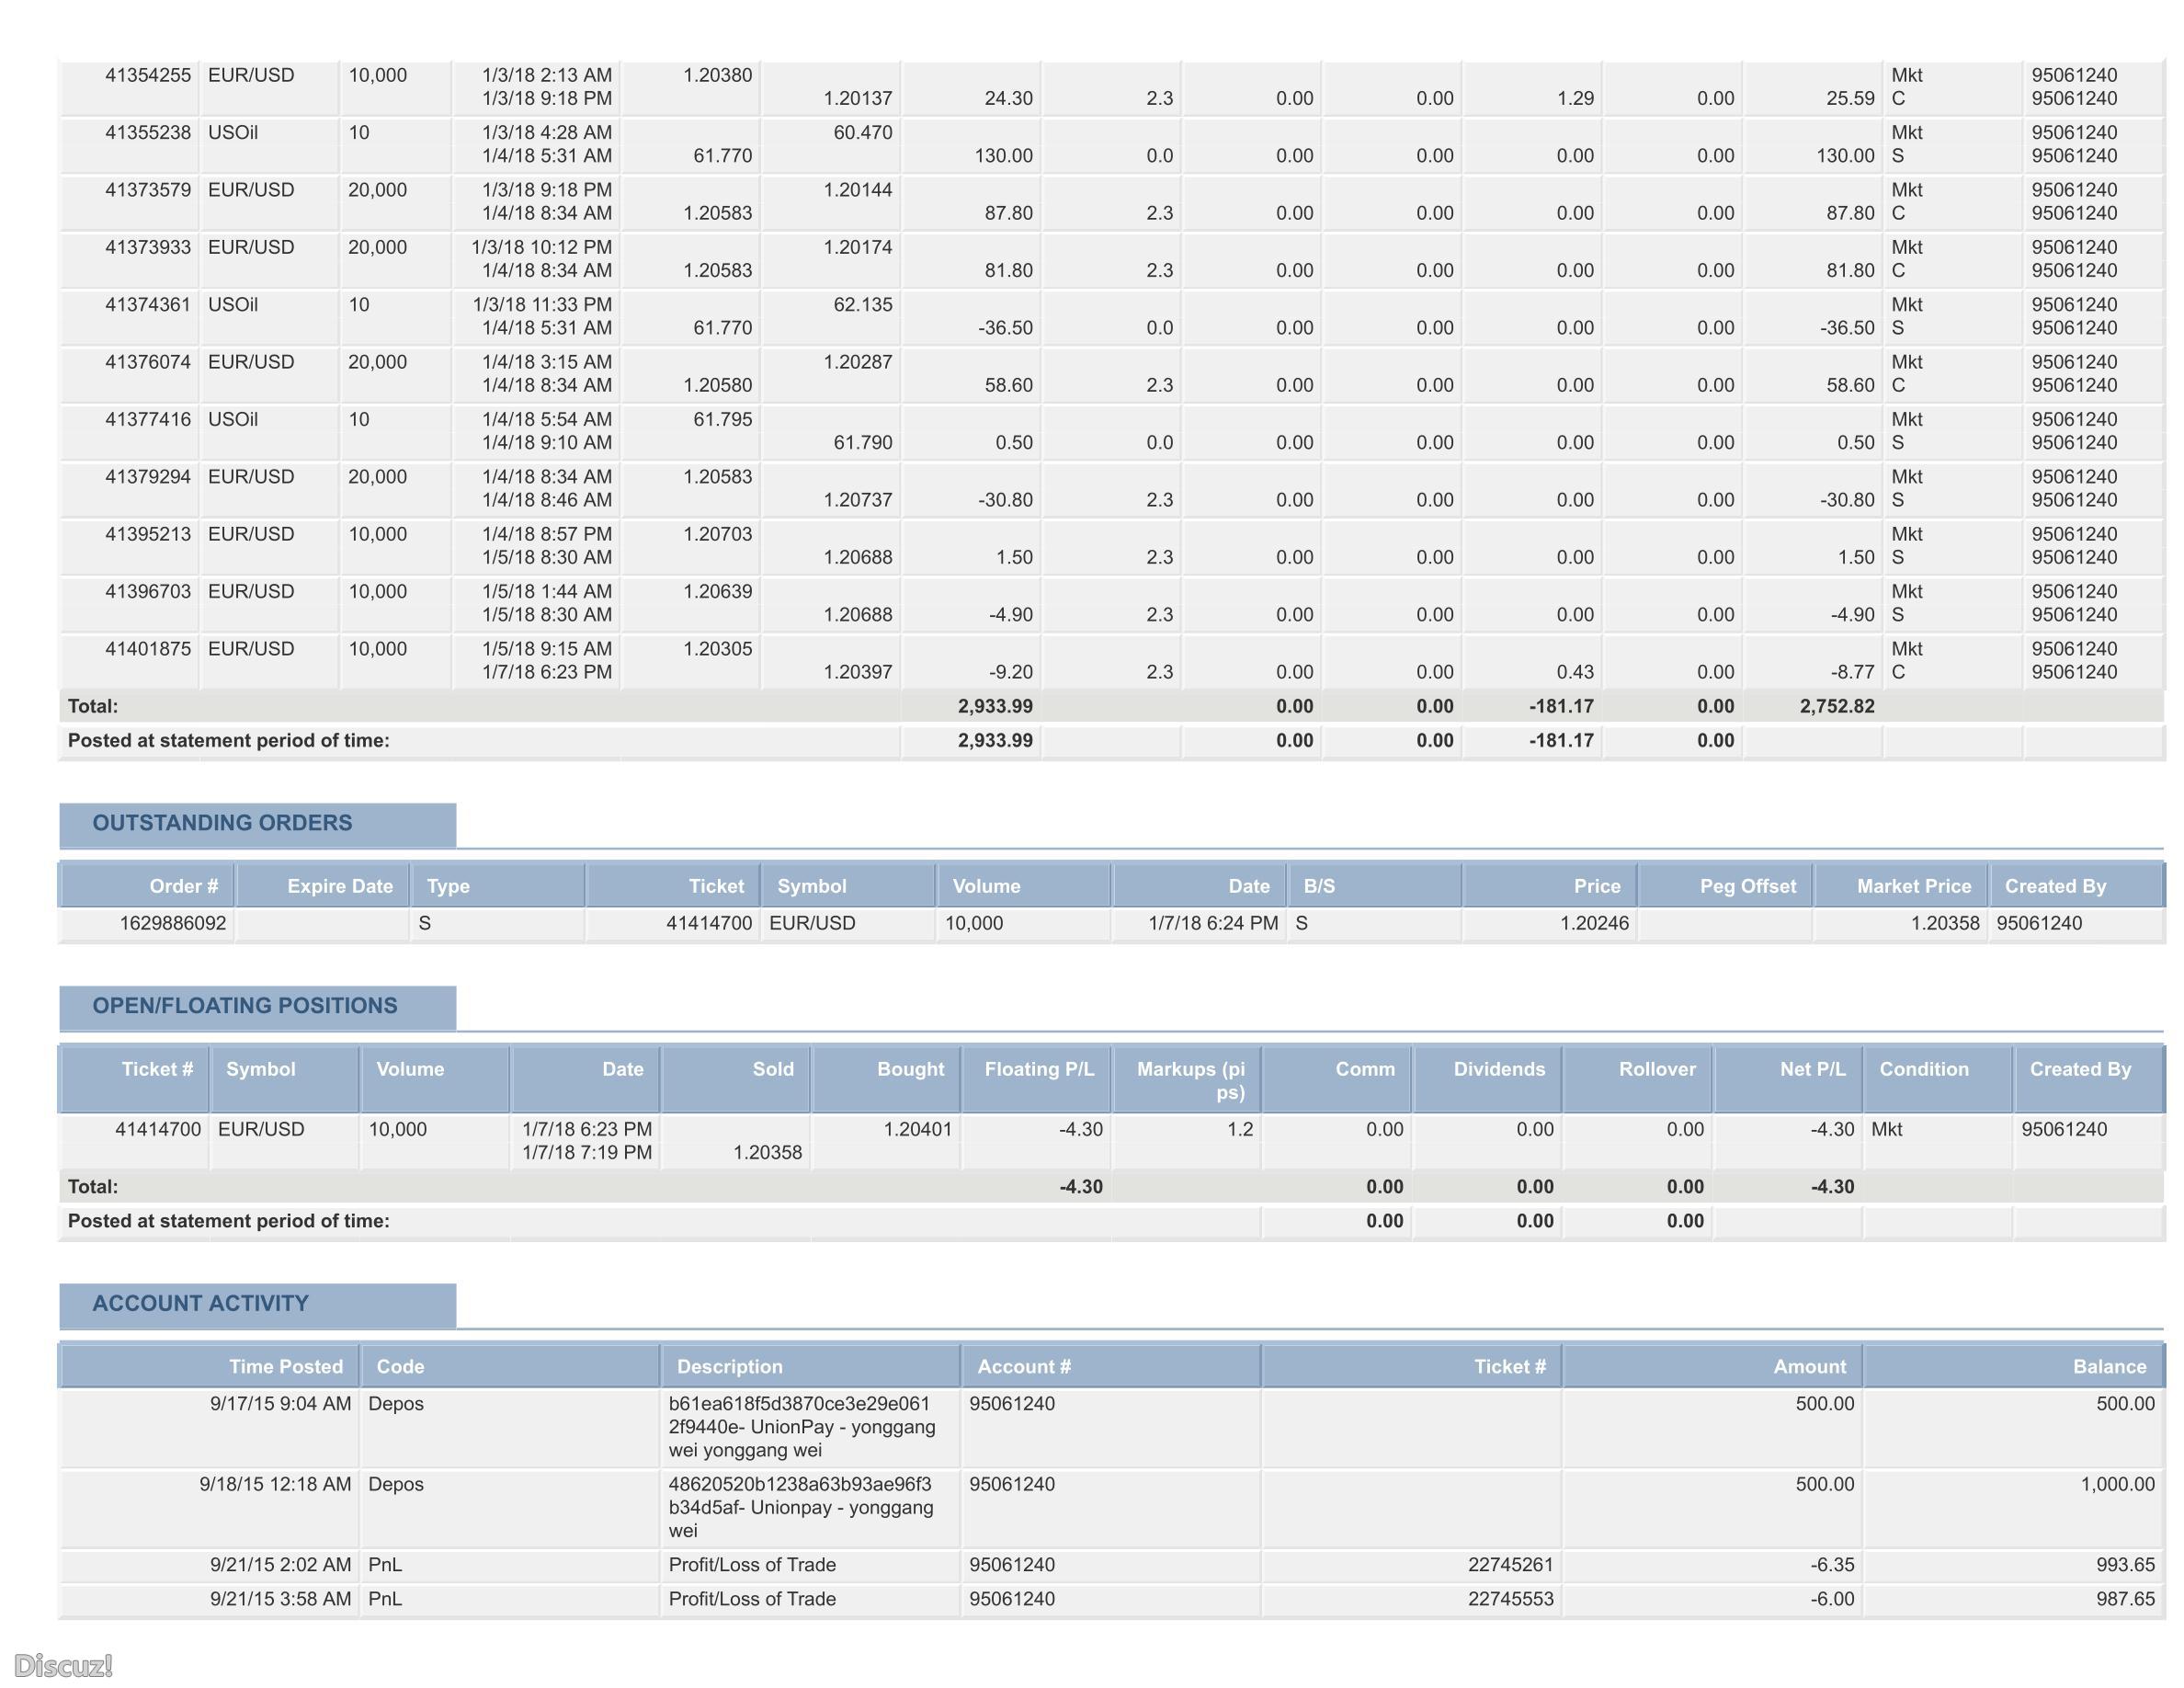Screen dimensions: 2184x1688
Task: Click the gross P/L value 130.00 for ticket 41355238
Action: tap(1003, 155)
